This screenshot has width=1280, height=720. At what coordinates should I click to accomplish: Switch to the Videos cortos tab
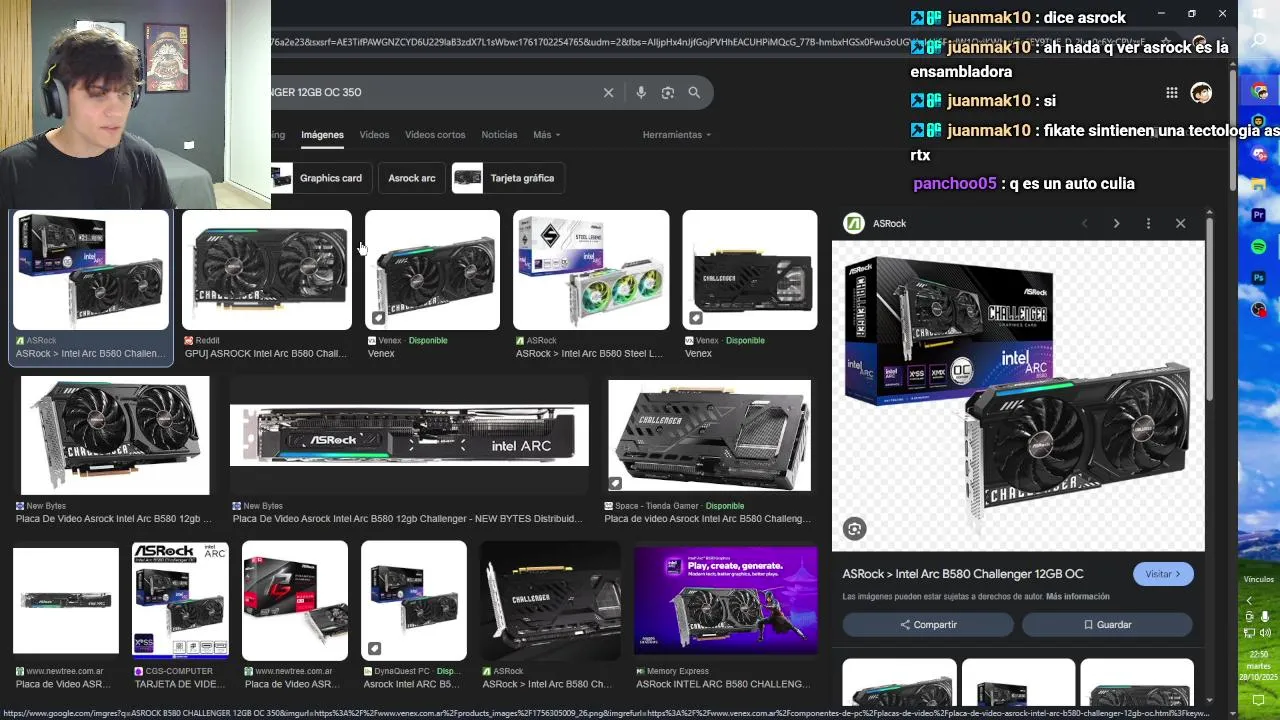click(x=435, y=135)
